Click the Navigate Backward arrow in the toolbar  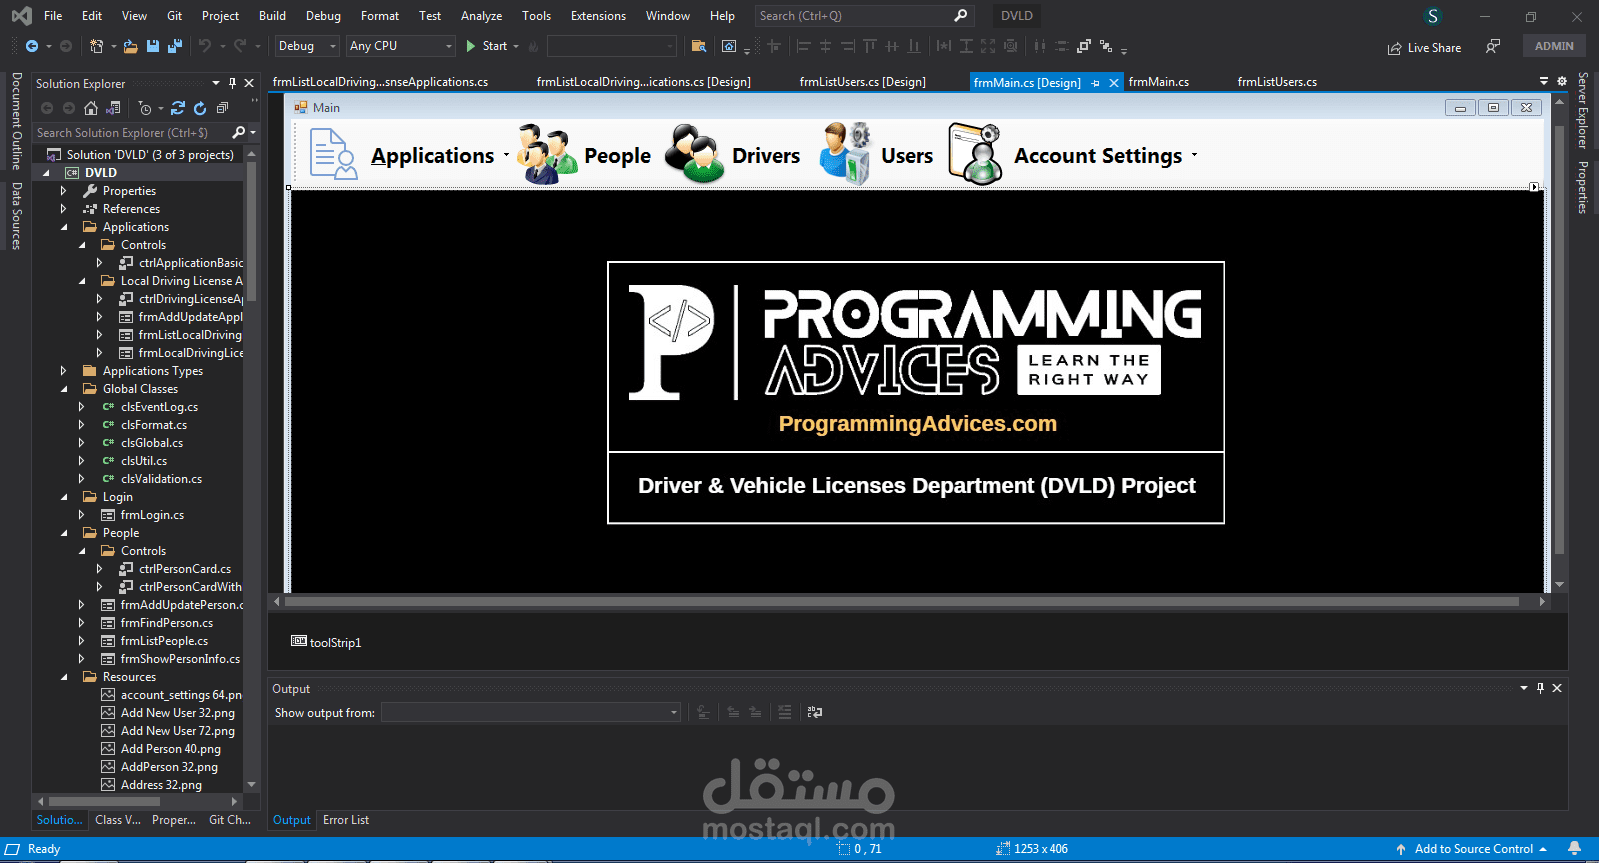coord(32,46)
